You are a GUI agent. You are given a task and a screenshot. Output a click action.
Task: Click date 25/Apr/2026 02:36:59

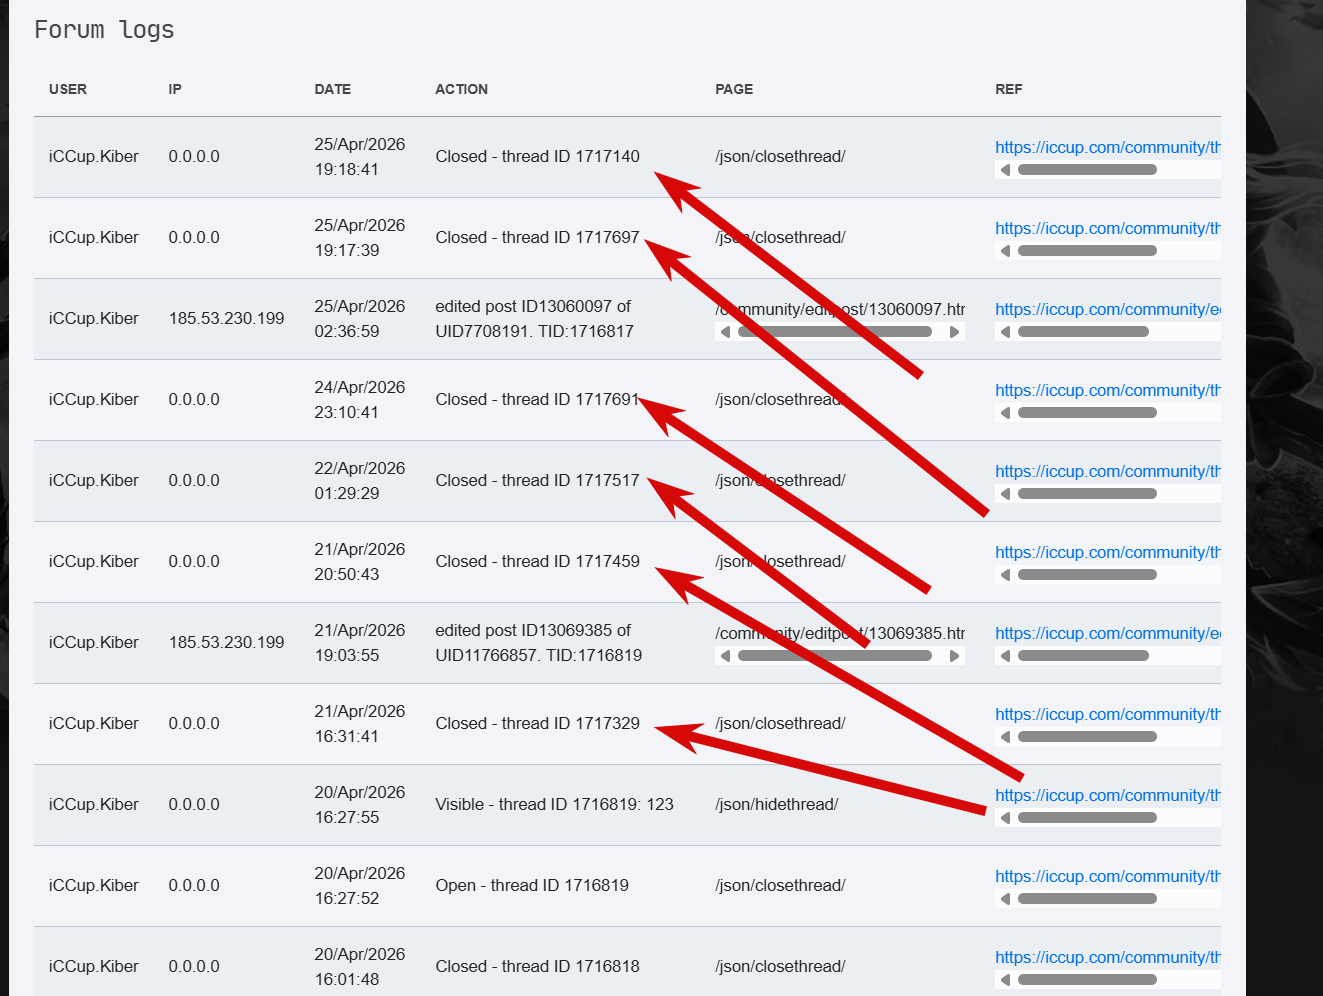pos(360,319)
